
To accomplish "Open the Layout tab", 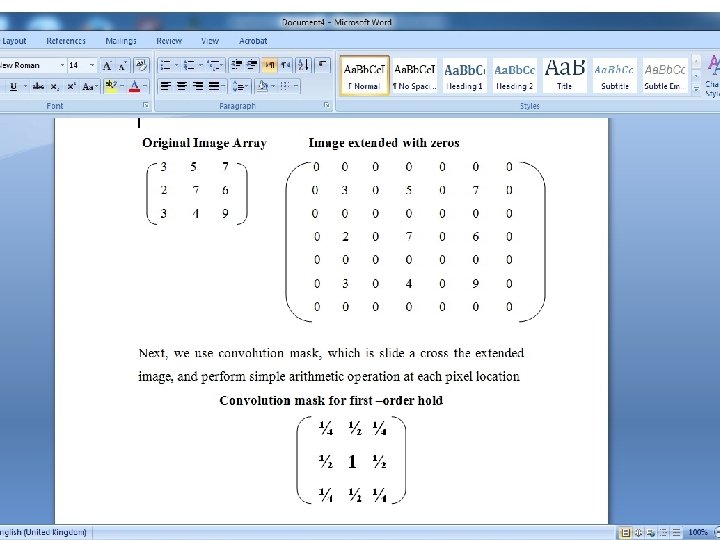I will (14, 41).
